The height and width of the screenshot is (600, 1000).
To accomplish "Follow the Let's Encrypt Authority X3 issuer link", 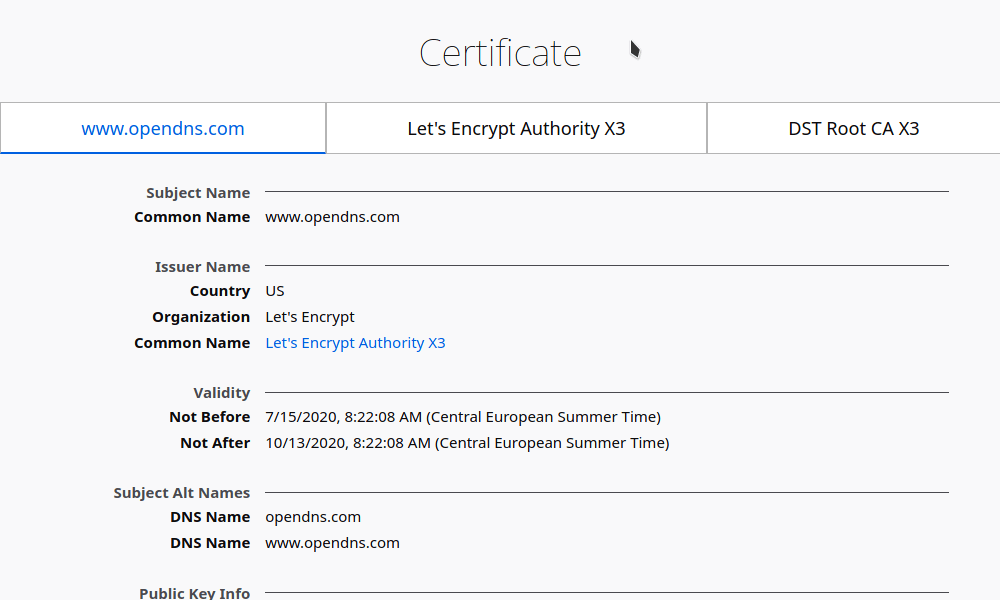I will pos(355,343).
